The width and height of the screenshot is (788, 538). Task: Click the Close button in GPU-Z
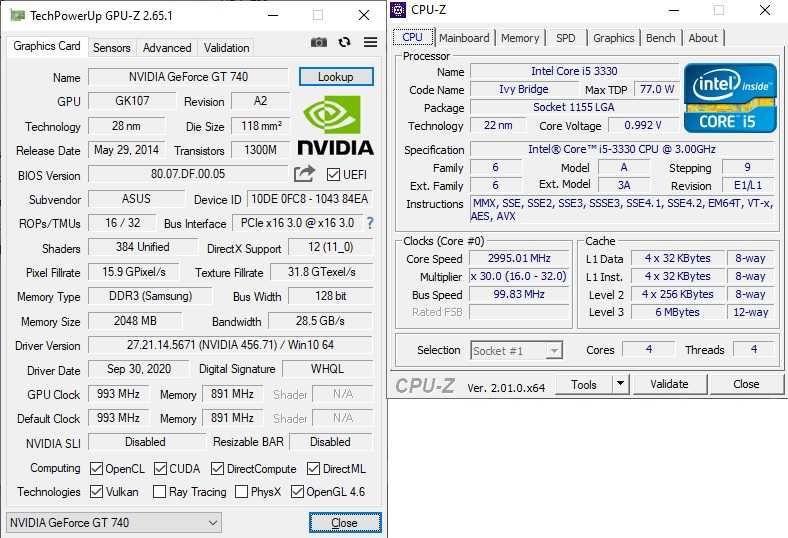click(345, 523)
